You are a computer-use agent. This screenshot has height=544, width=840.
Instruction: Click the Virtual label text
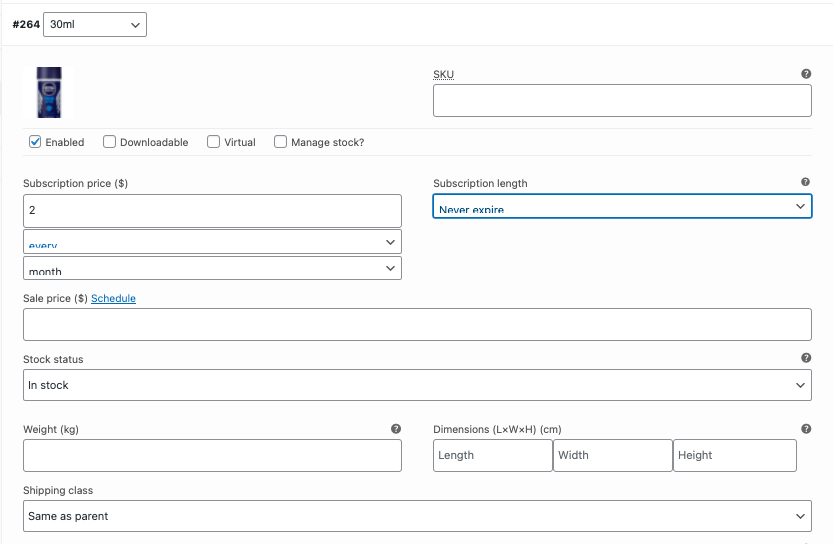[239, 143]
